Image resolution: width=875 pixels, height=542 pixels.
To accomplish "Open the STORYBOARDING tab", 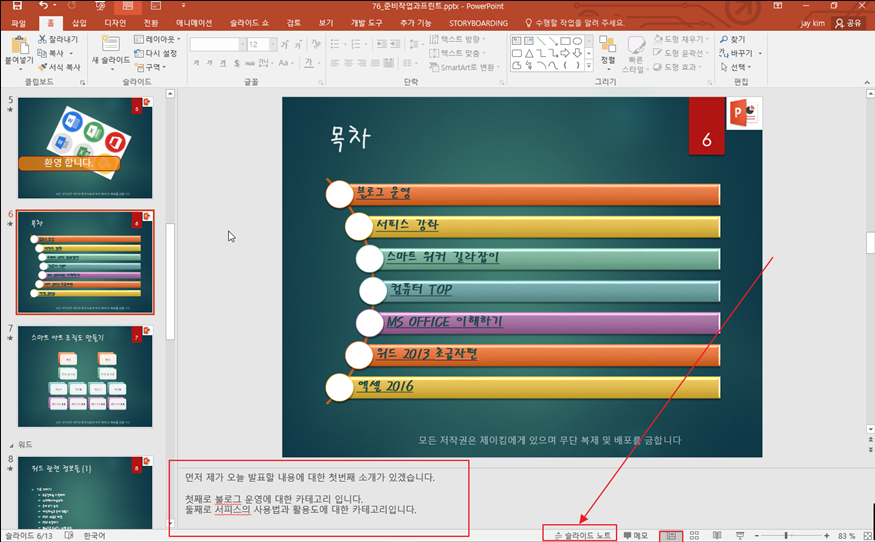I will coord(478,23).
